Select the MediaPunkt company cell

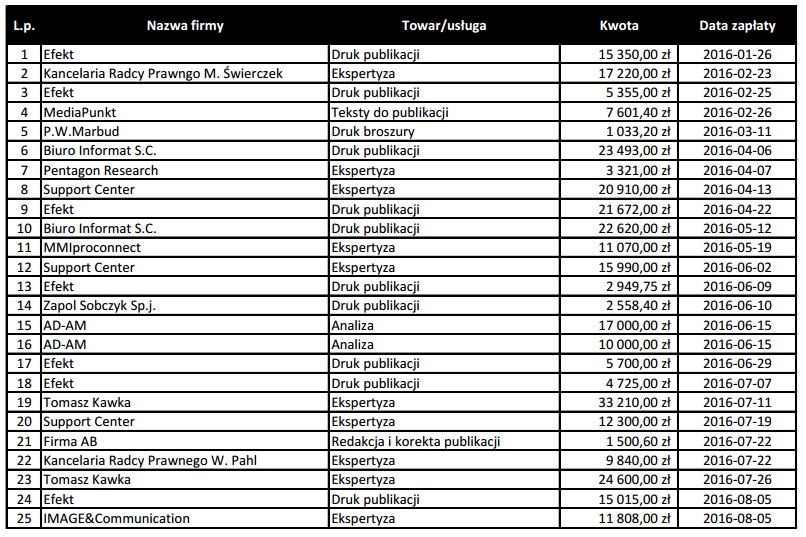[x=78, y=112]
